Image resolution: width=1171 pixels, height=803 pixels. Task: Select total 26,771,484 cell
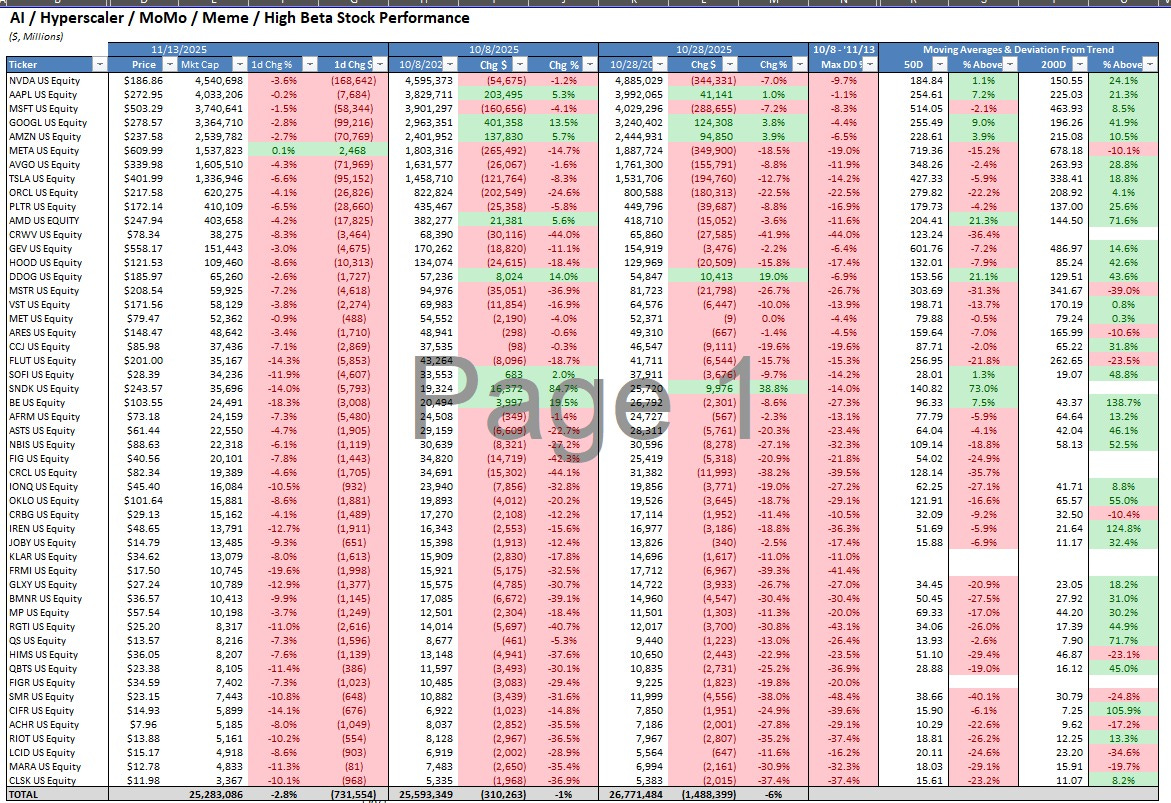pos(634,795)
